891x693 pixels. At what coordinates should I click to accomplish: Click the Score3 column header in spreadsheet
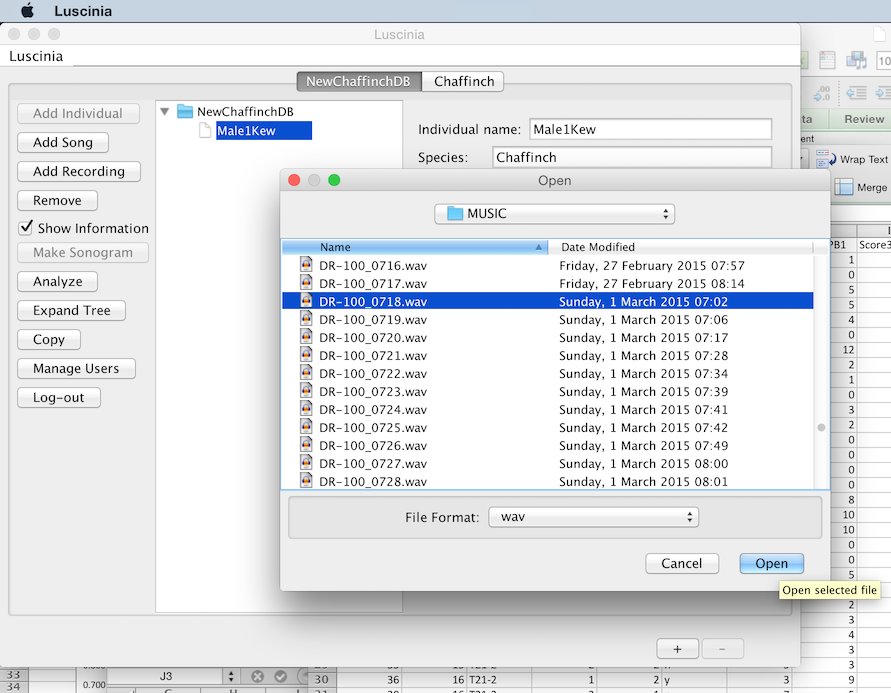click(874, 245)
